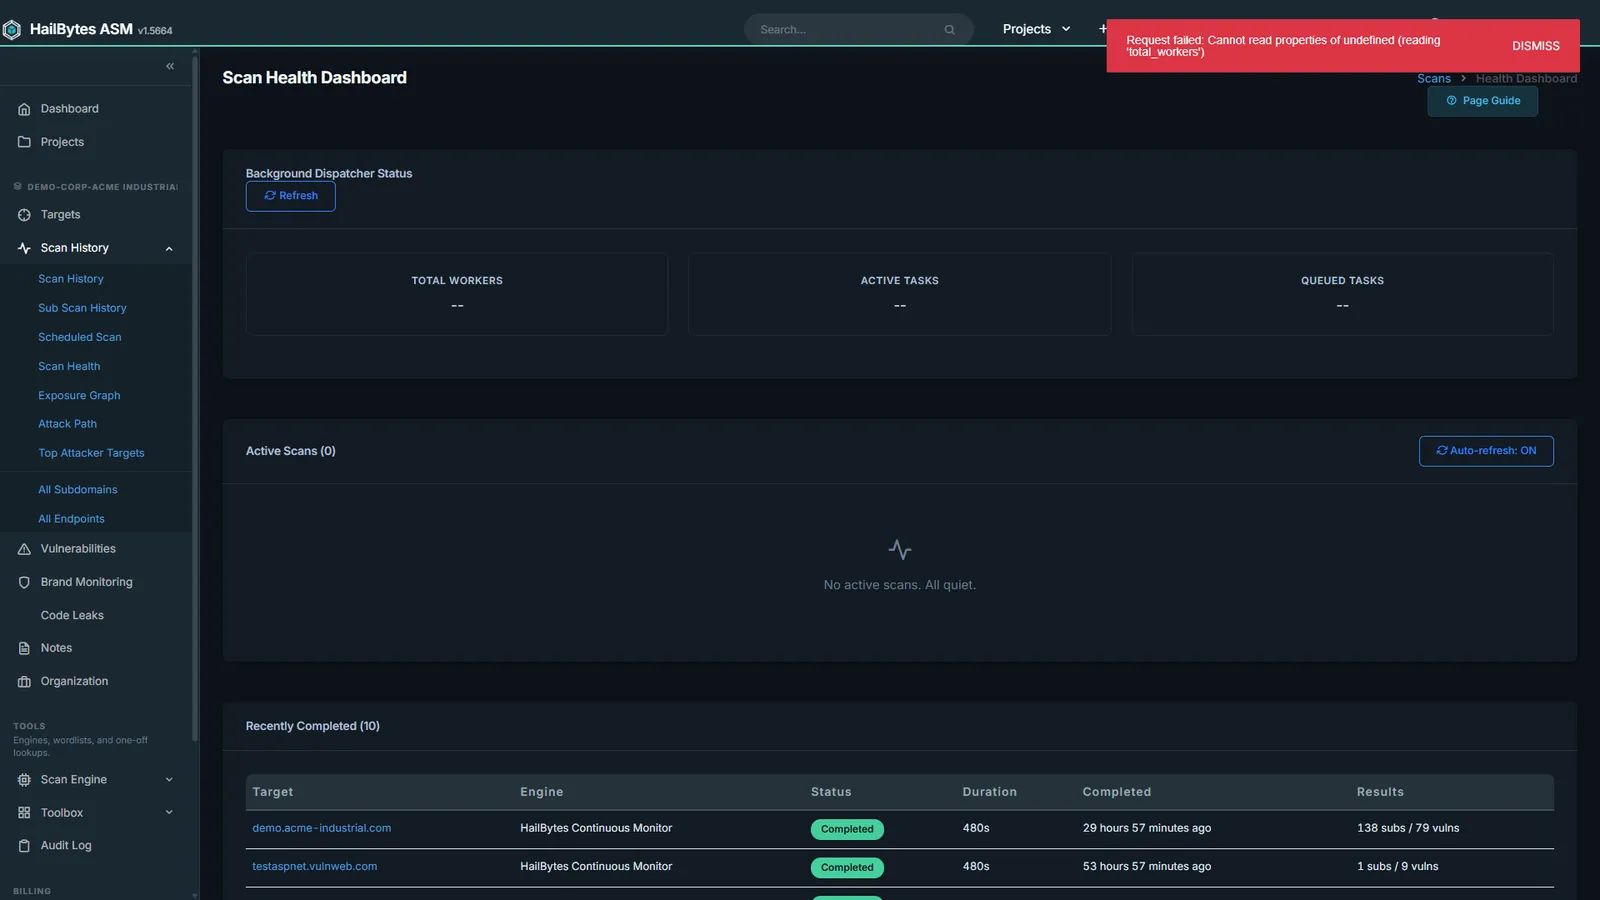This screenshot has width=1600, height=900.
Task: Click Completed badge for demo.acme-industrial.com
Action: pos(847,829)
